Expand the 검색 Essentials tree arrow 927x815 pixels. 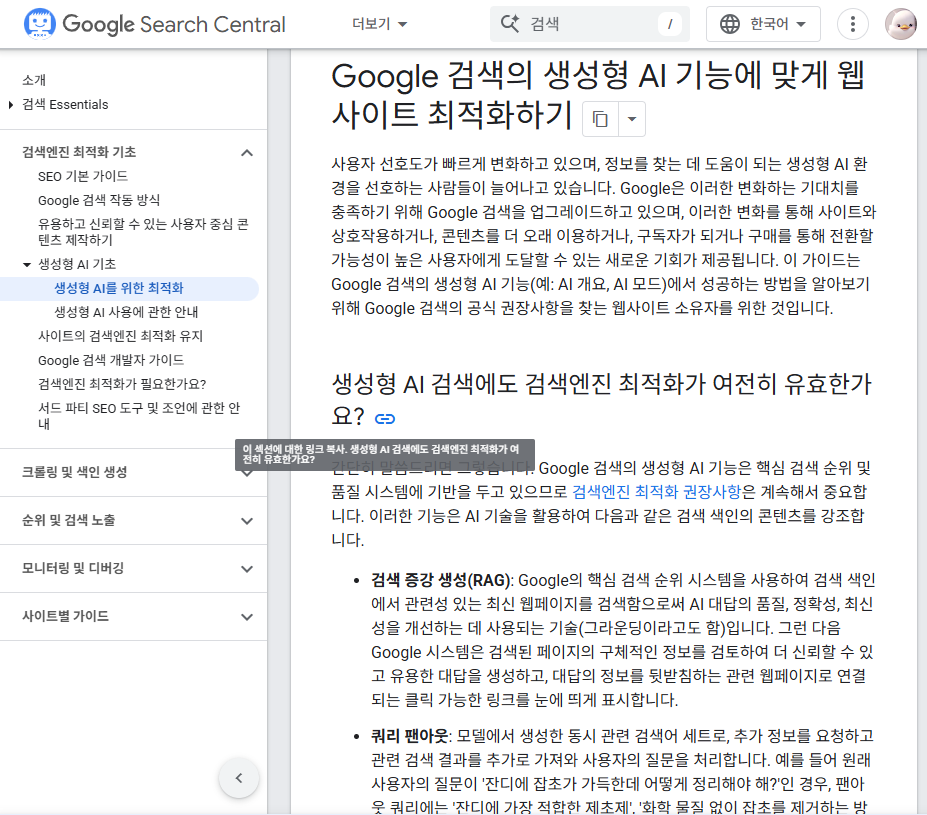pos(11,105)
